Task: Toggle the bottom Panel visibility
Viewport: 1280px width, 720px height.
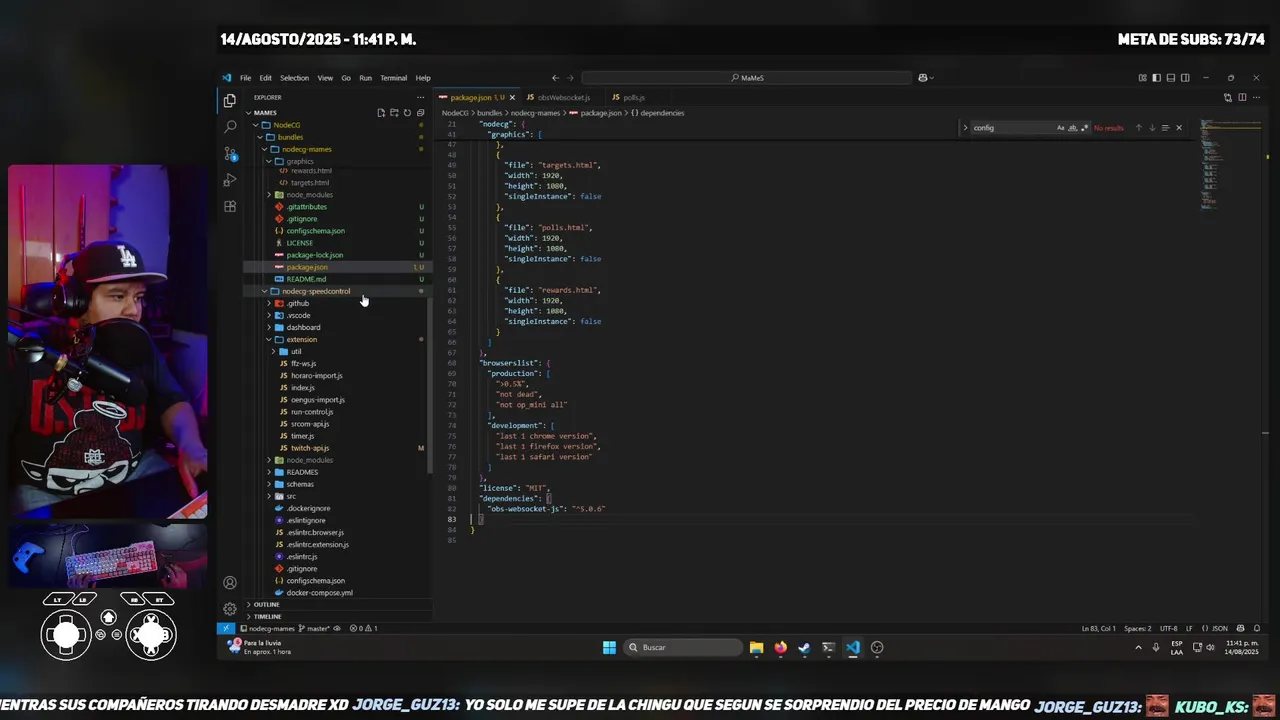Action: point(1171,78)
